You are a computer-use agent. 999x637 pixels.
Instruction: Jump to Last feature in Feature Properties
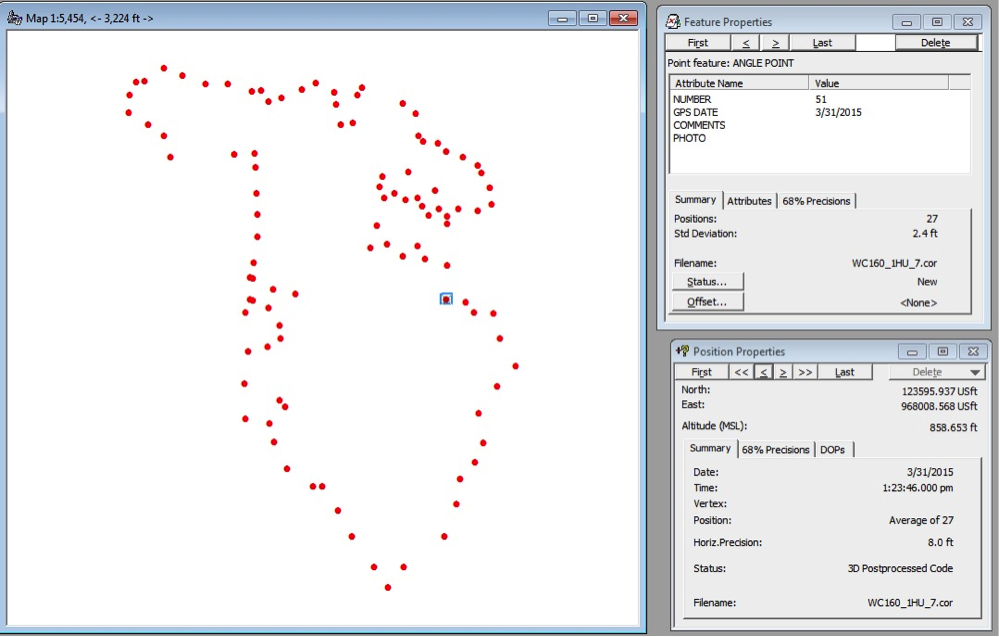pyautogui.click(x=823, y=43)
